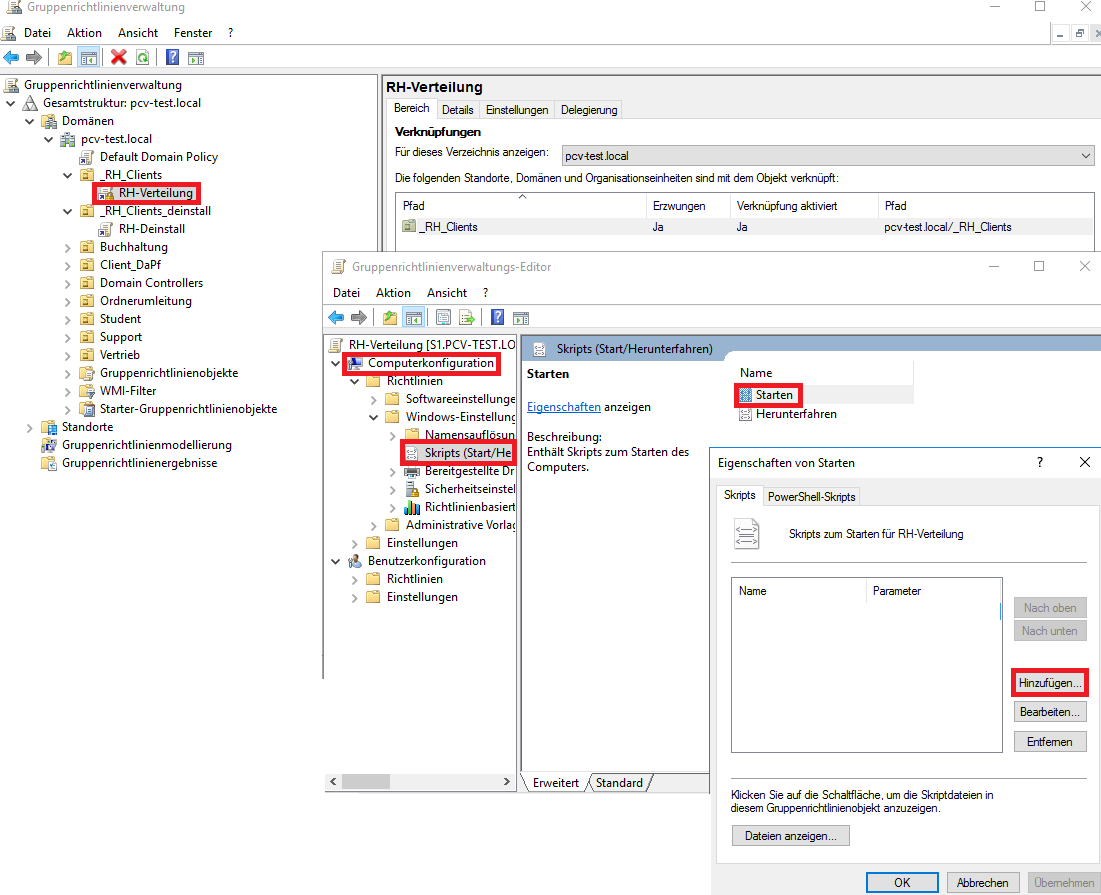Open Gruppenrichtlinienmodellierung in the tree
Viewport: 1101px width, 895px height.
pyautogui.click(x=146, y=445)
